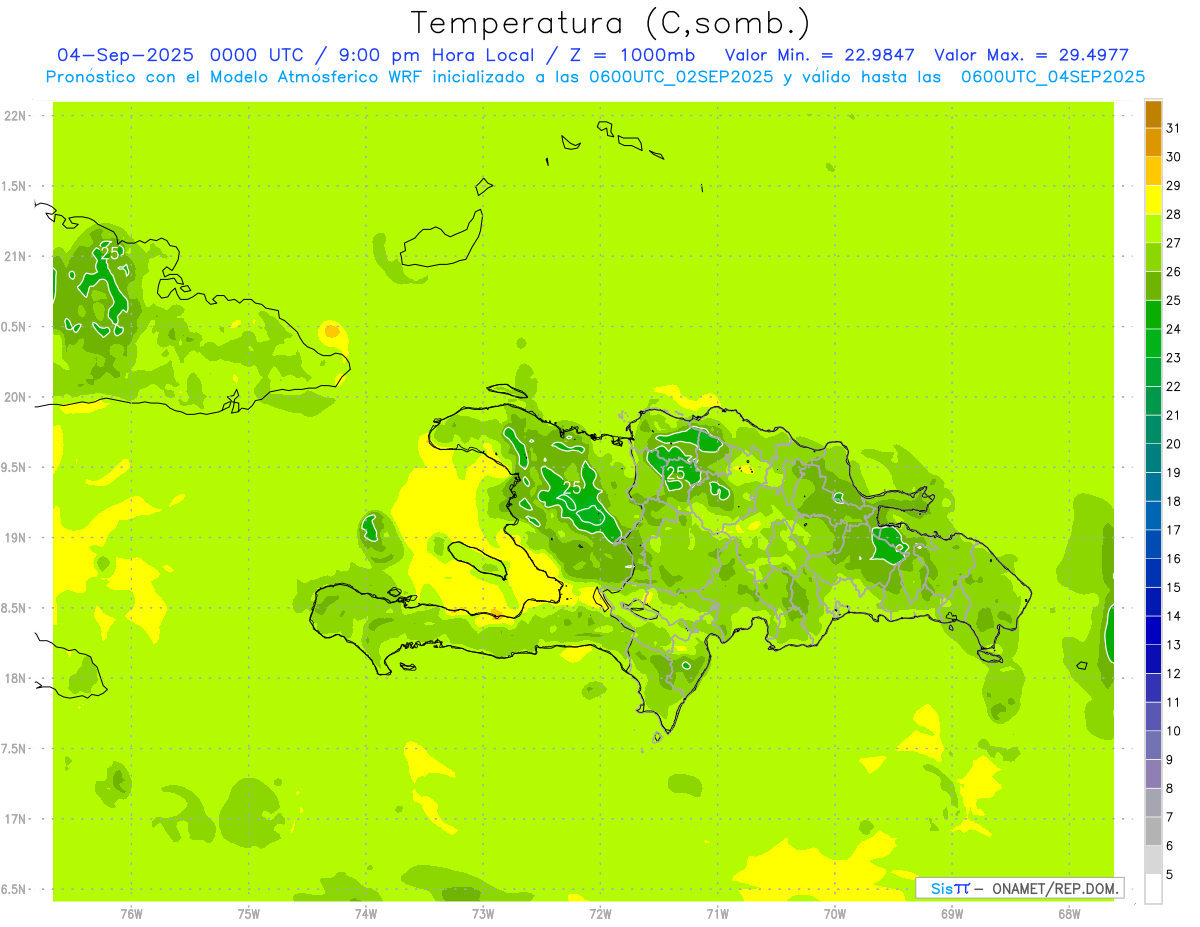Click the '20N' latitude label
1200x927 pixels.
coord(16,397)
